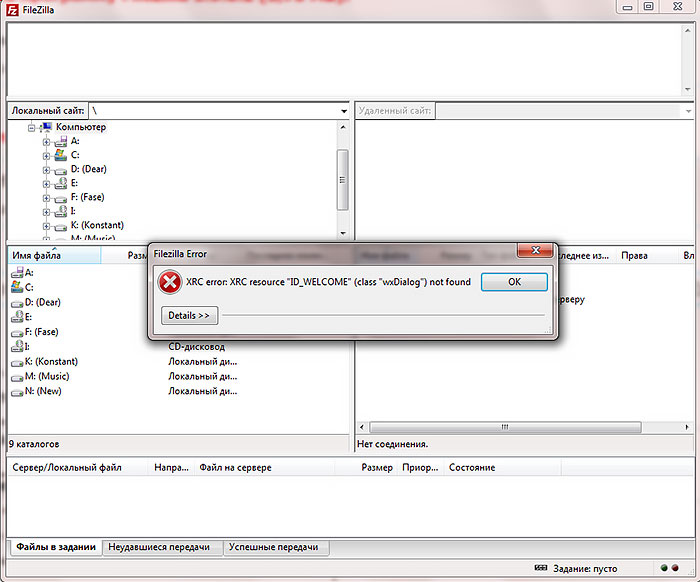The image size is (700, 582).
Task: Open error details with Details >> button
Action: [x=189, y=315]
